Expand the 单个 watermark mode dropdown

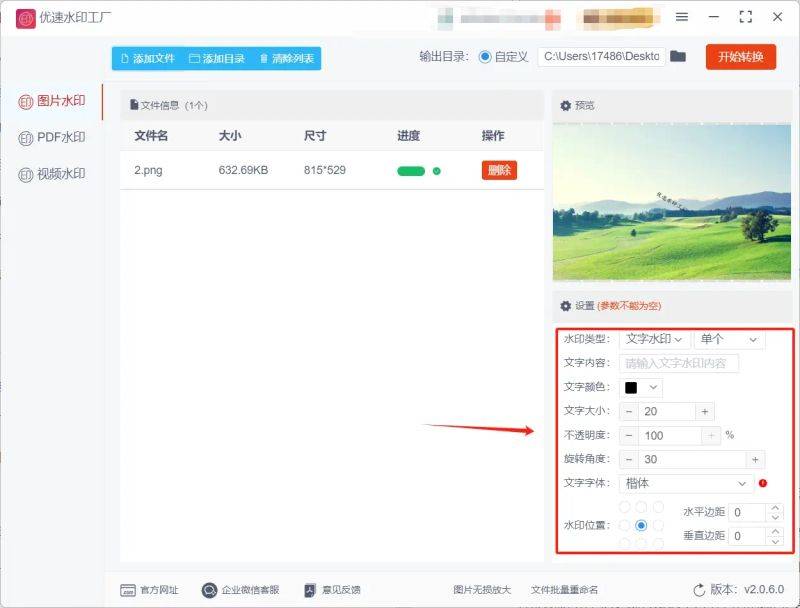click(729, 339)
